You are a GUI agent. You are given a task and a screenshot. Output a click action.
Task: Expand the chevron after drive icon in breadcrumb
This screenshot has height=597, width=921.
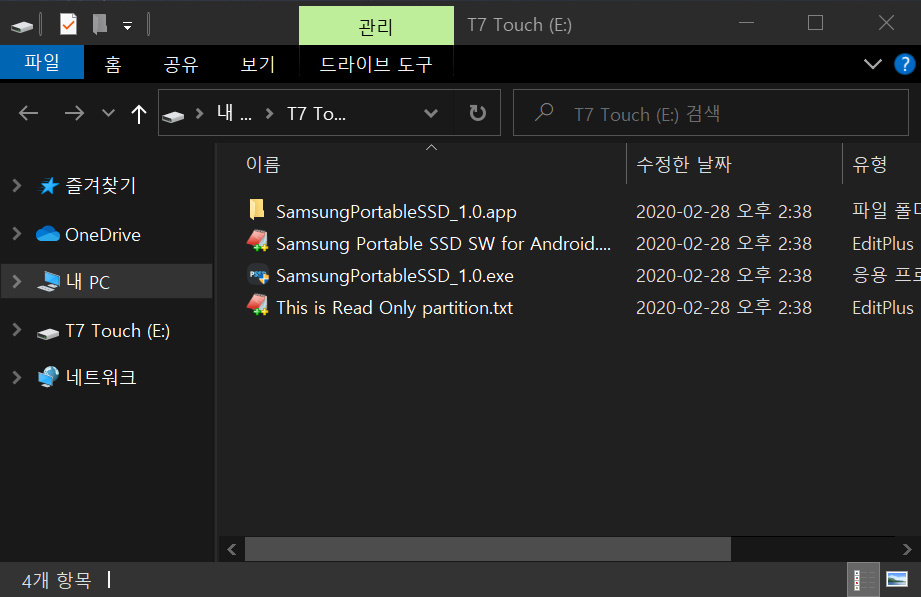tap(200, 113)
